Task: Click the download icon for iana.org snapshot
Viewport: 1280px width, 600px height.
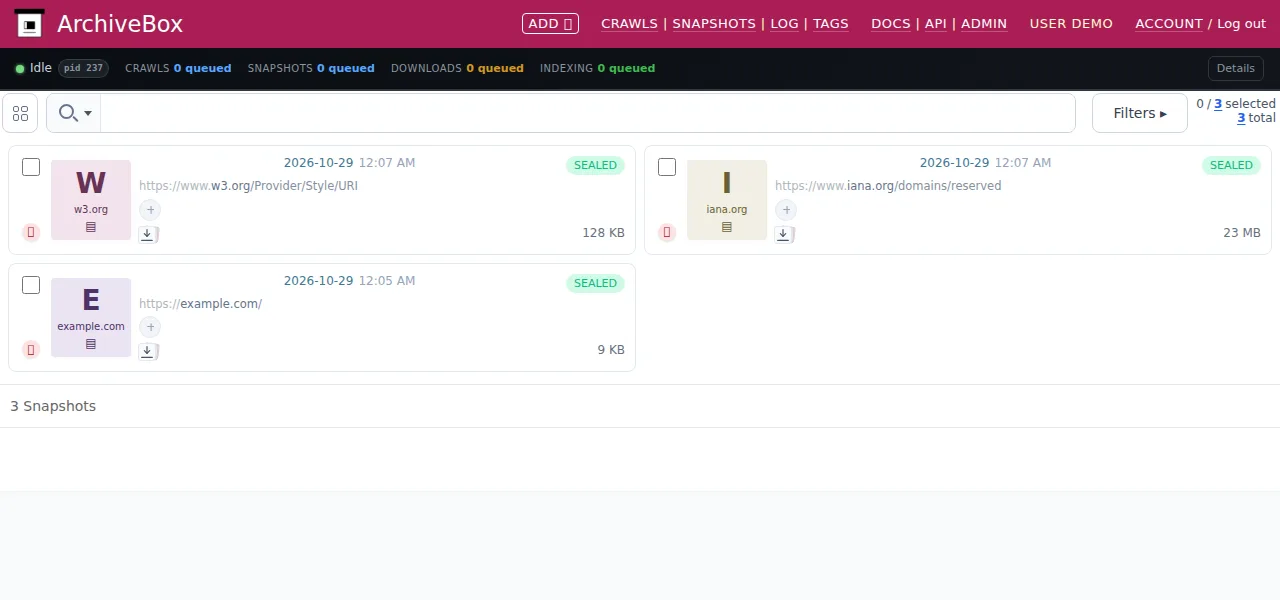Action: coord(783,234)
